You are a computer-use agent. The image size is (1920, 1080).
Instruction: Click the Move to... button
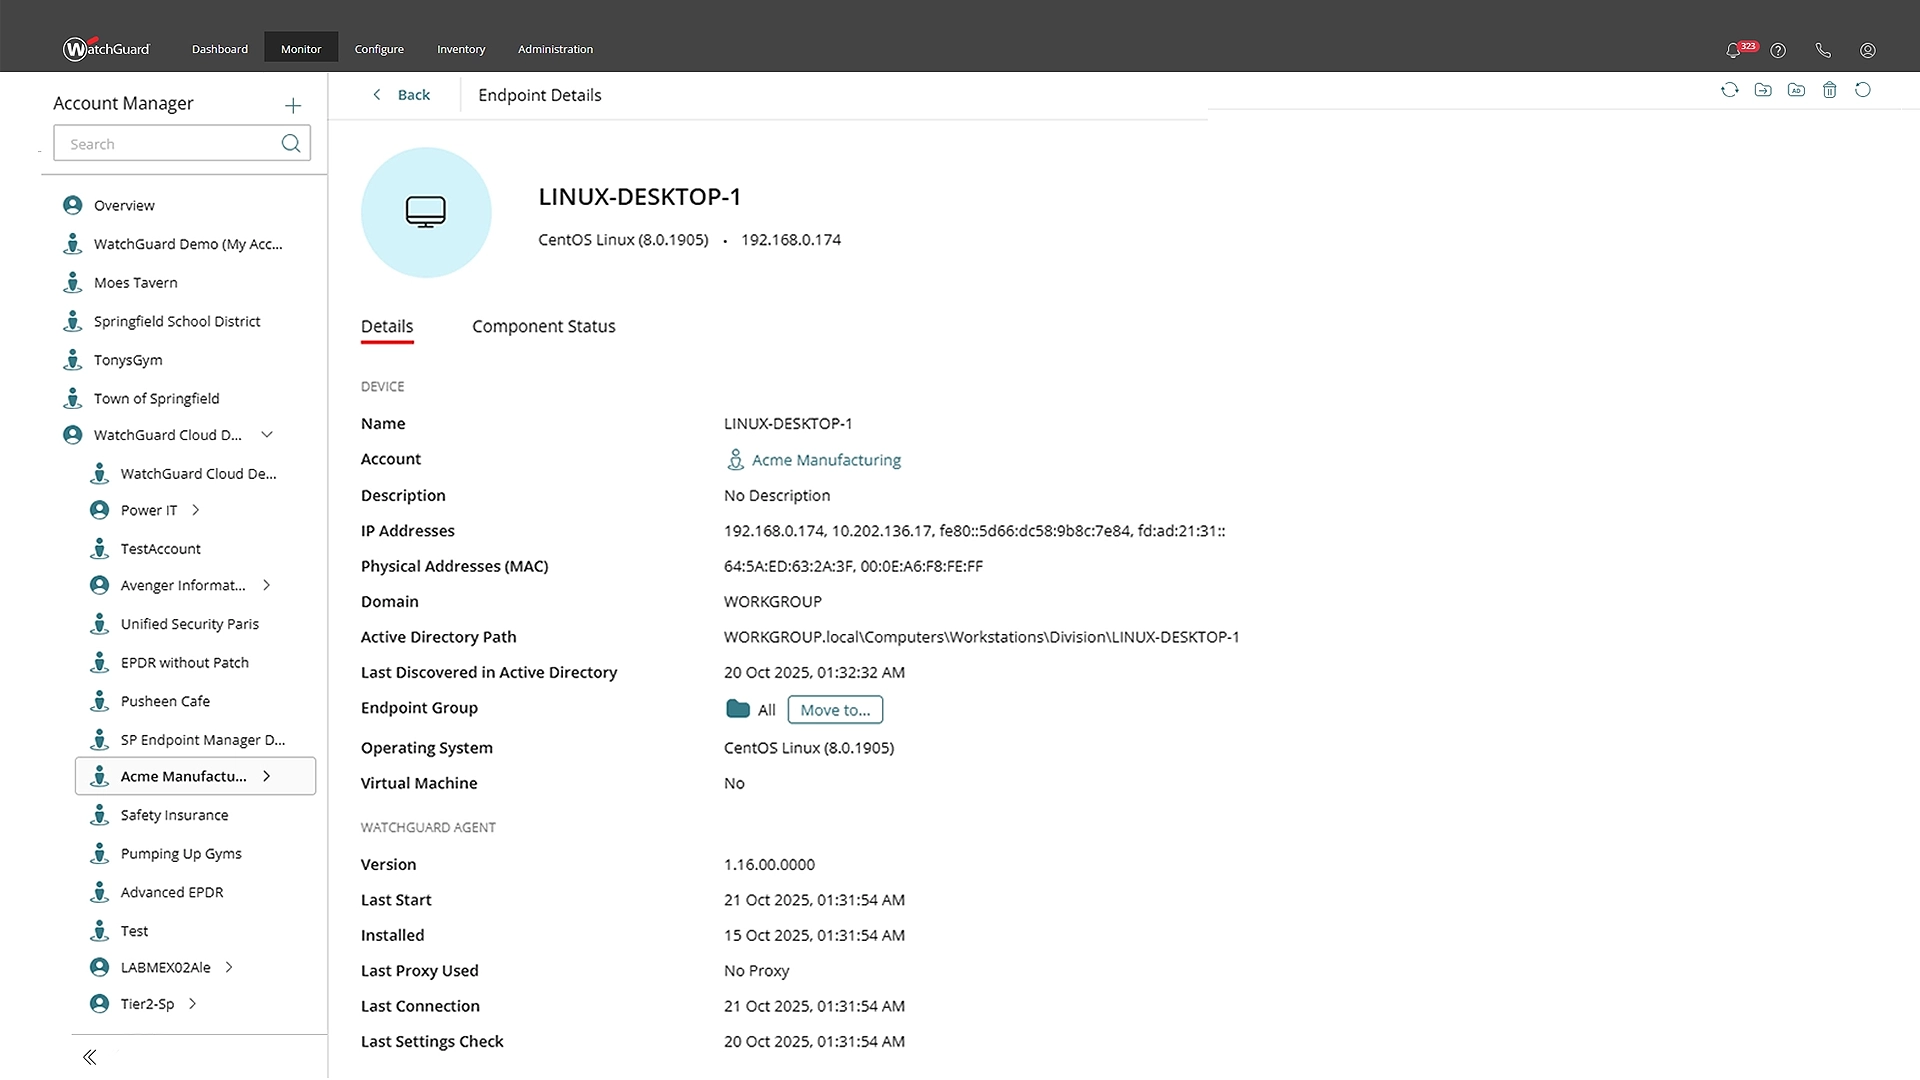(x=835, y=710)
